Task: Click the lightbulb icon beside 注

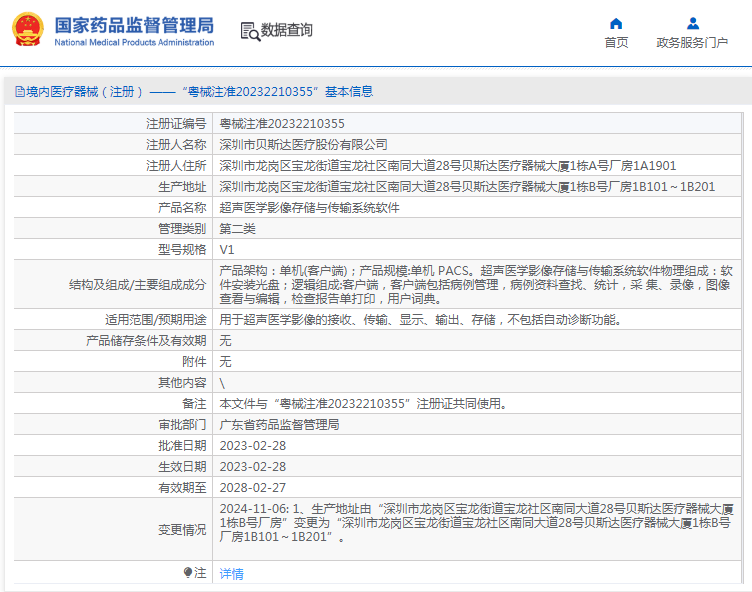Action: (188, 572)
